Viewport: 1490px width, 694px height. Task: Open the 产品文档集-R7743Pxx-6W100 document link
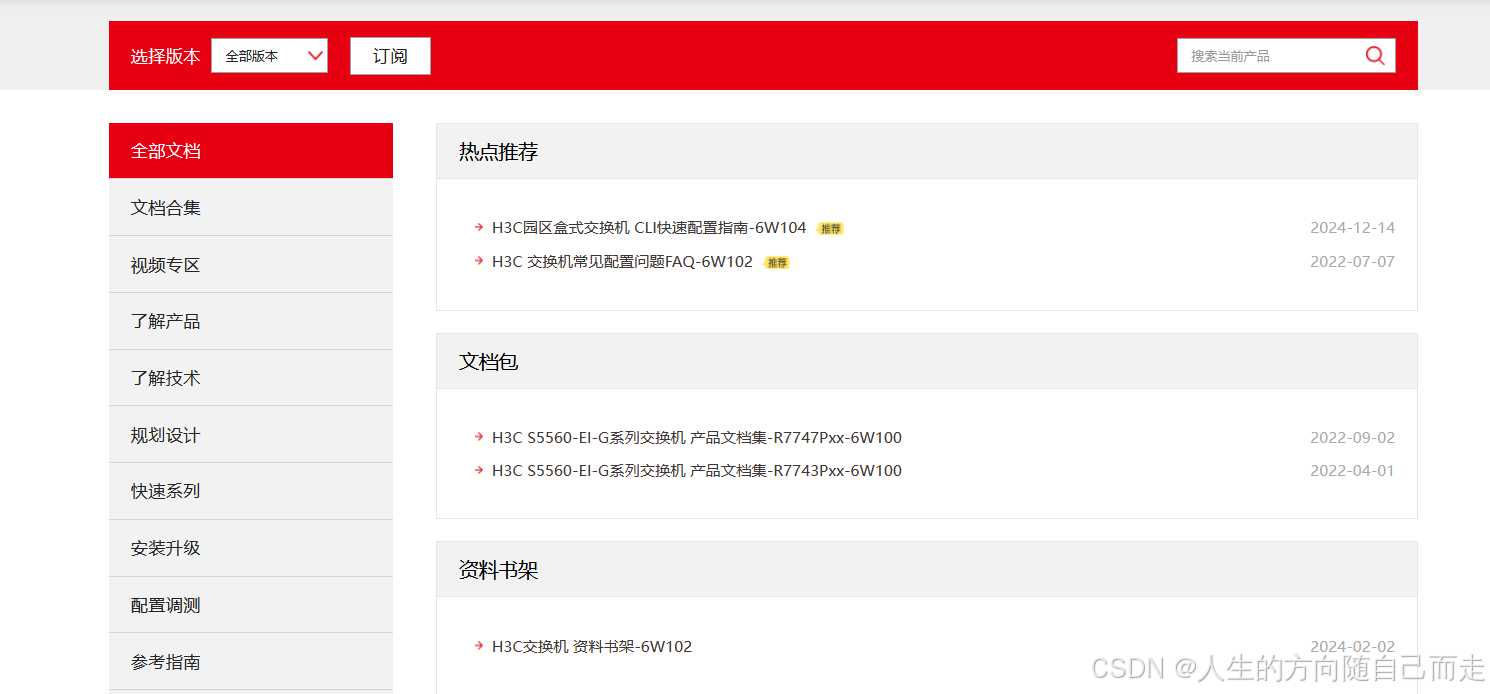click(x=697, y=471)
